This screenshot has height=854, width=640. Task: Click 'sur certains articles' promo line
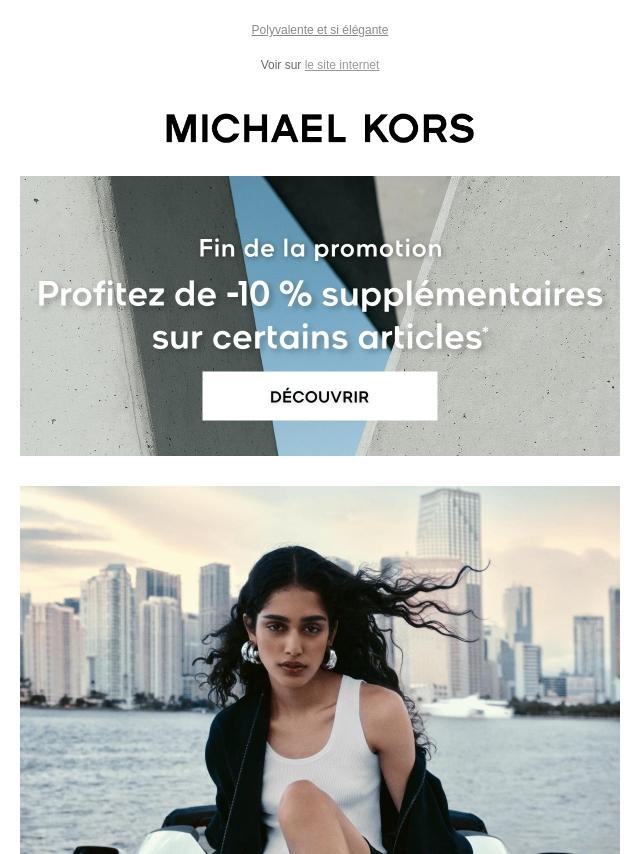(317, 338)
